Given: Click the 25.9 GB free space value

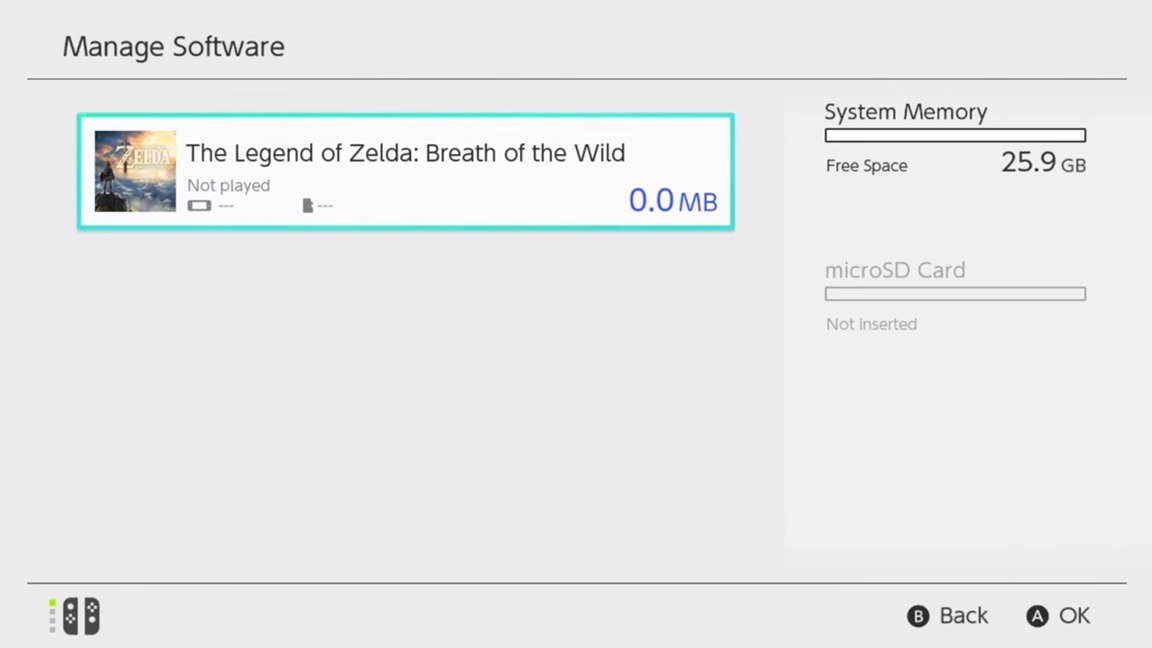Looking at the screenshot, I should 1042,163.
